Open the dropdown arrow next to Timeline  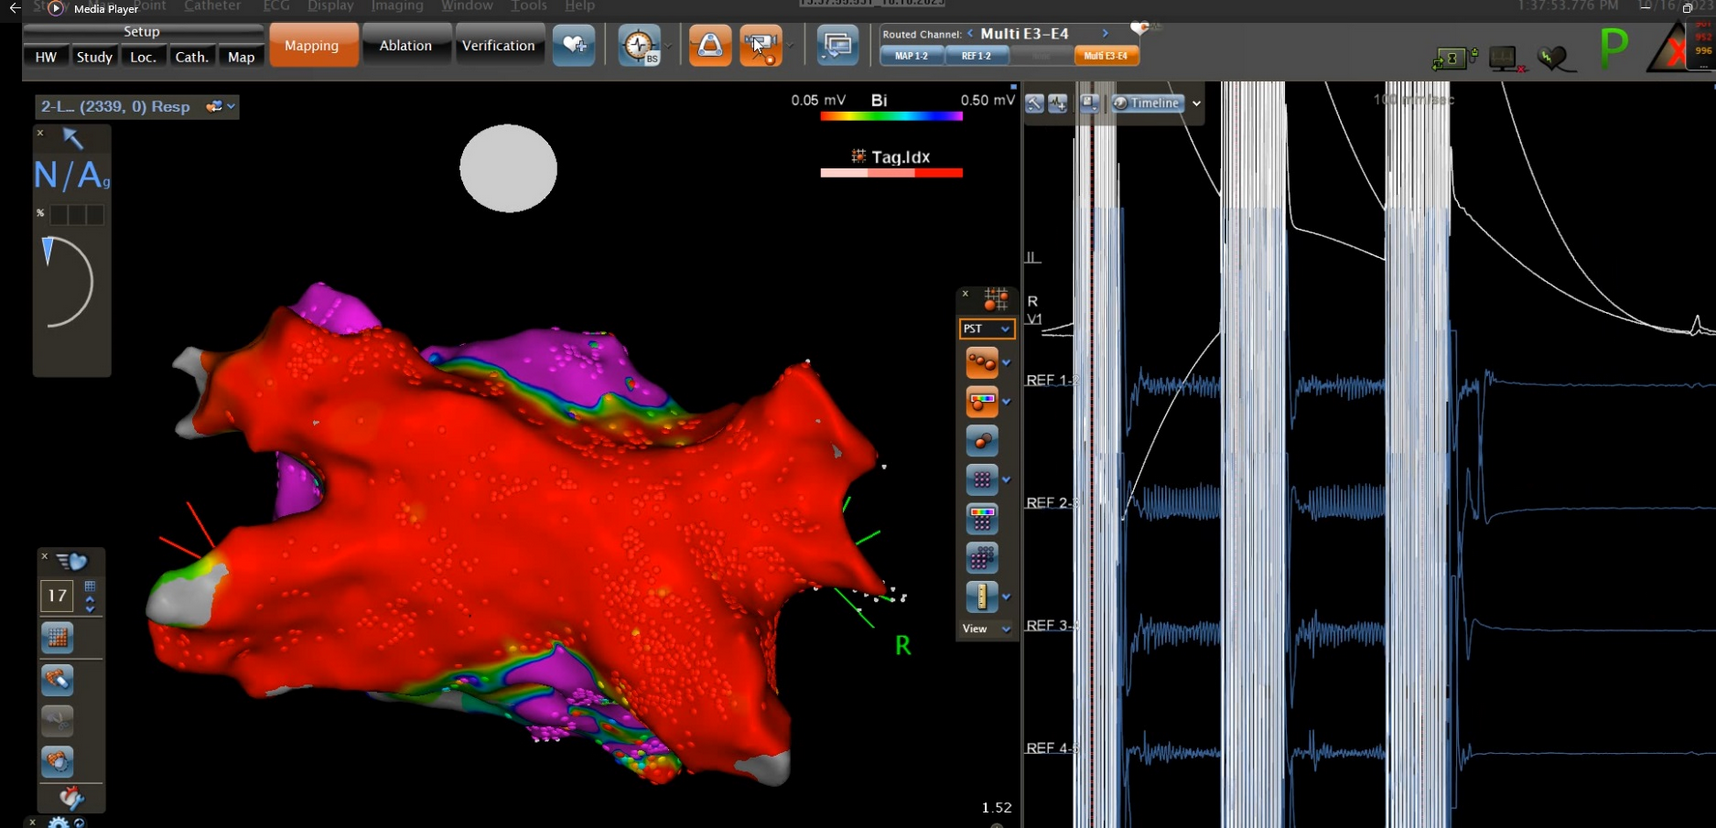click(1196, 103)
